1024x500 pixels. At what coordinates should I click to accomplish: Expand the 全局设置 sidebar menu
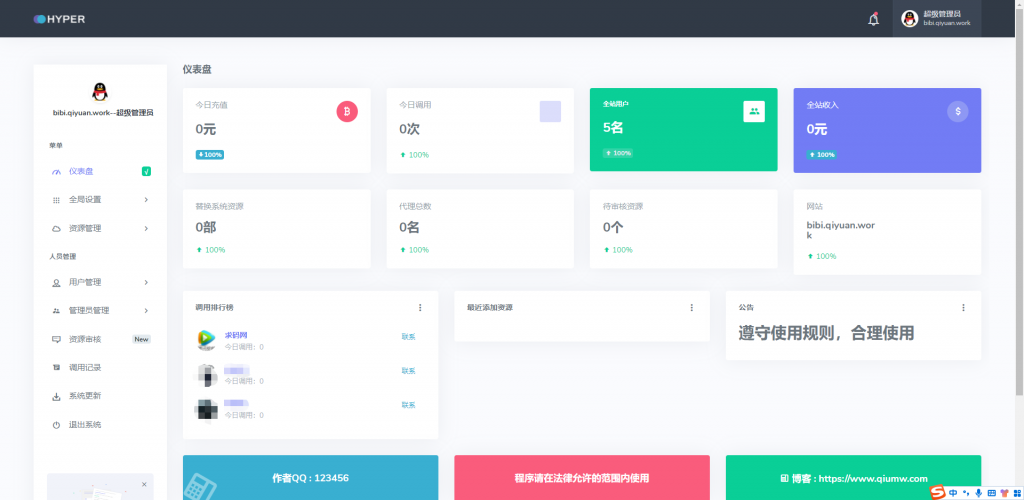[x=100, y=200]
